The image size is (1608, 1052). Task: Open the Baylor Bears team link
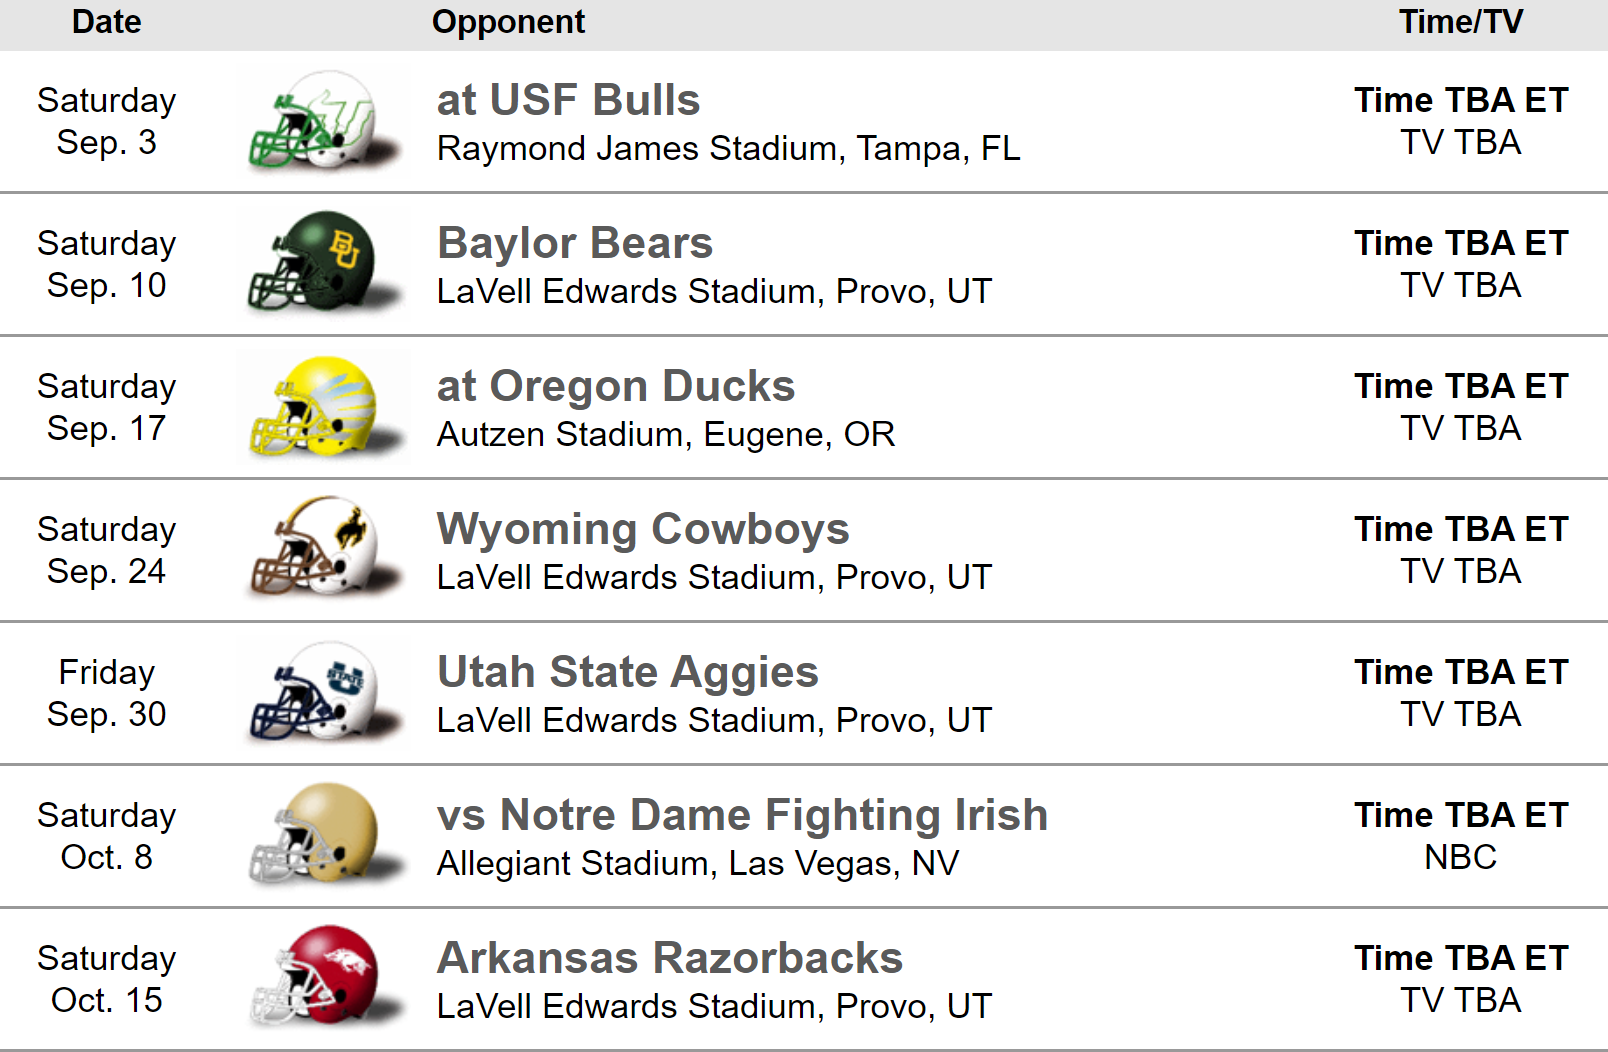click(575, 243)
